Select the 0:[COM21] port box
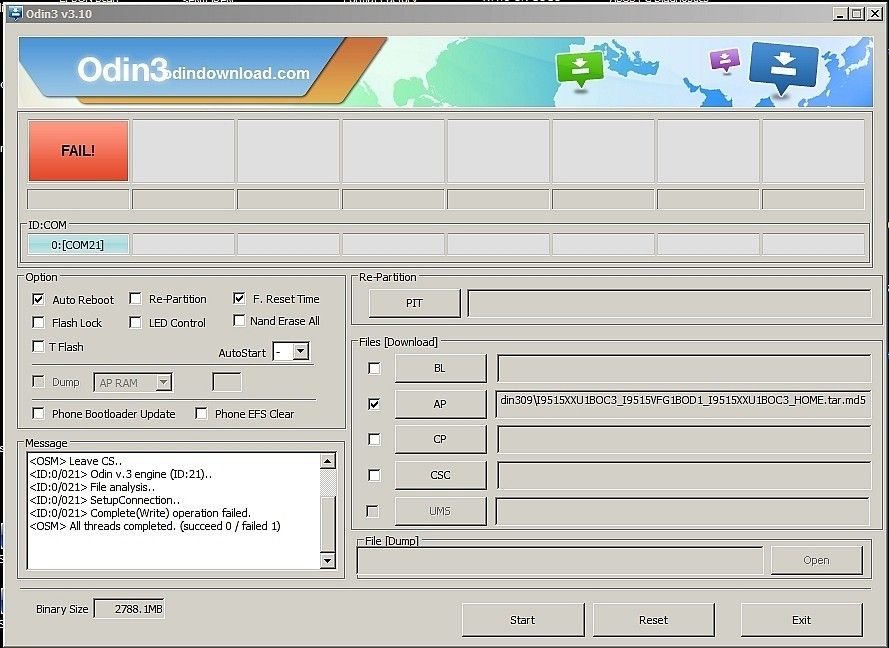Viewport: 889px width, 648px height. pyautogui.click(x=78, y=245)
